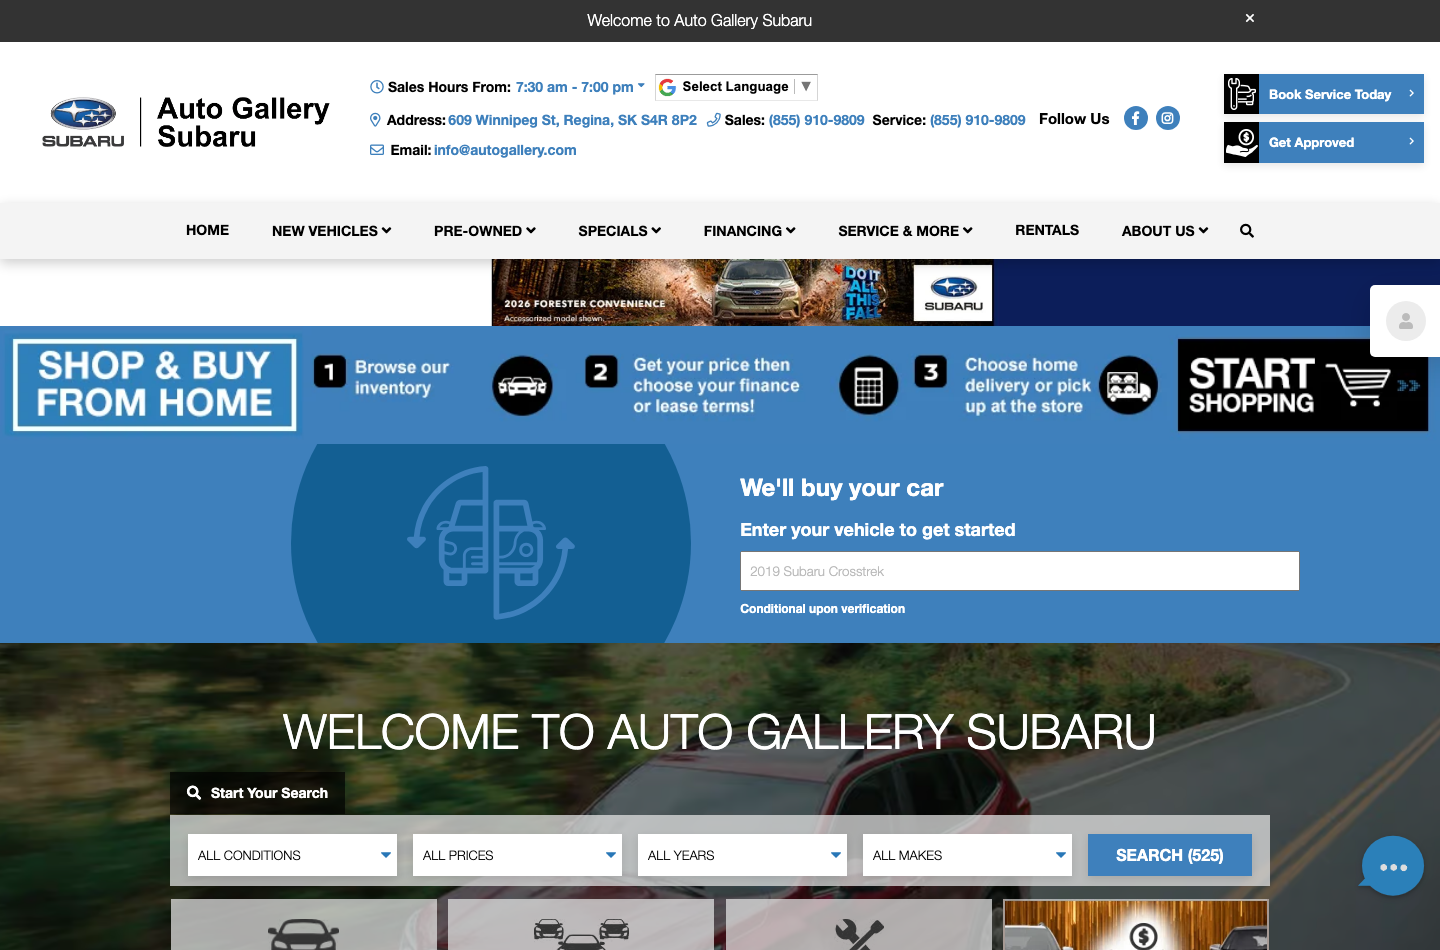The height and width of the screenshot is (950, 1440).
Task: Open the Instagram page icon
Action: pyautogui.click(x=1168, y=118)
